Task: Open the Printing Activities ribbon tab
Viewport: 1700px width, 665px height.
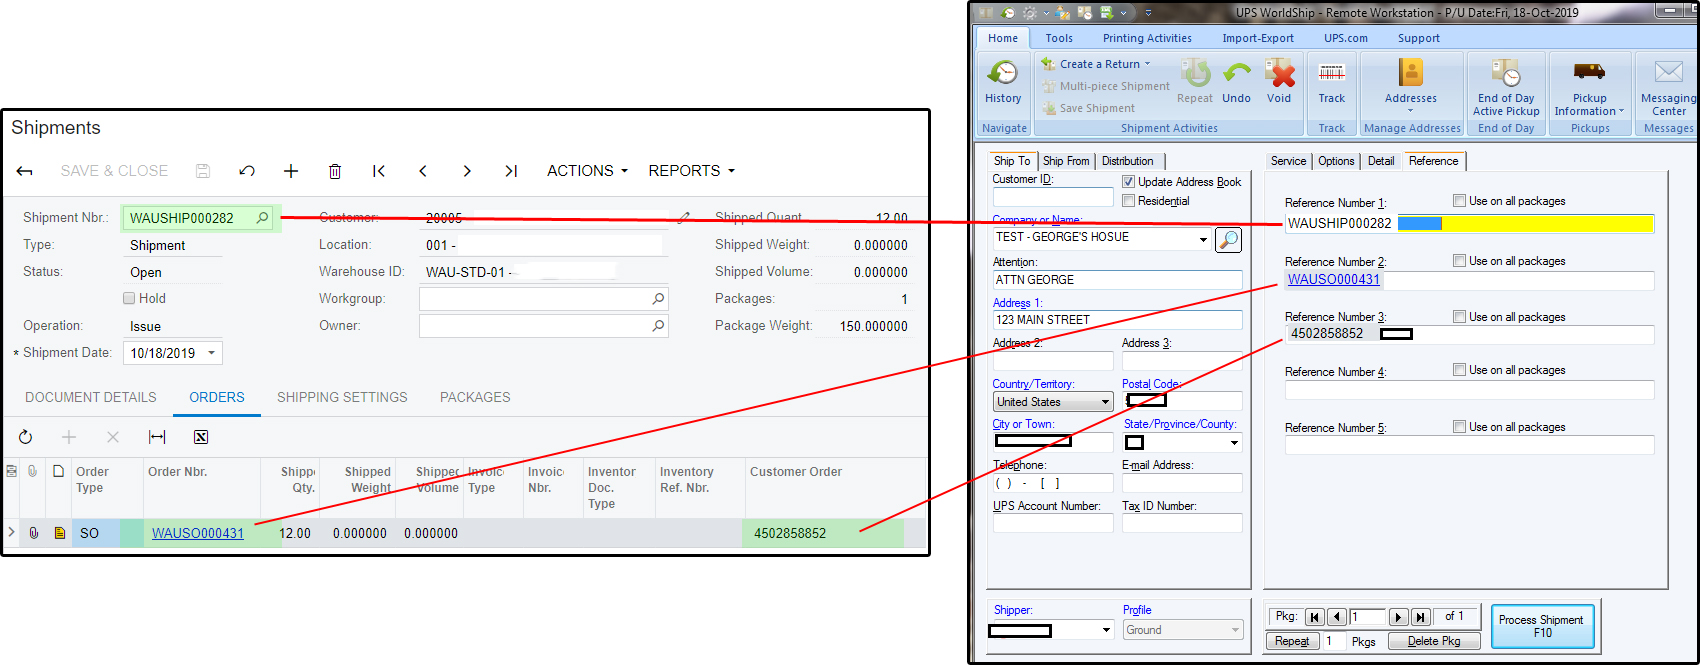Action: tap(1147, 38)
